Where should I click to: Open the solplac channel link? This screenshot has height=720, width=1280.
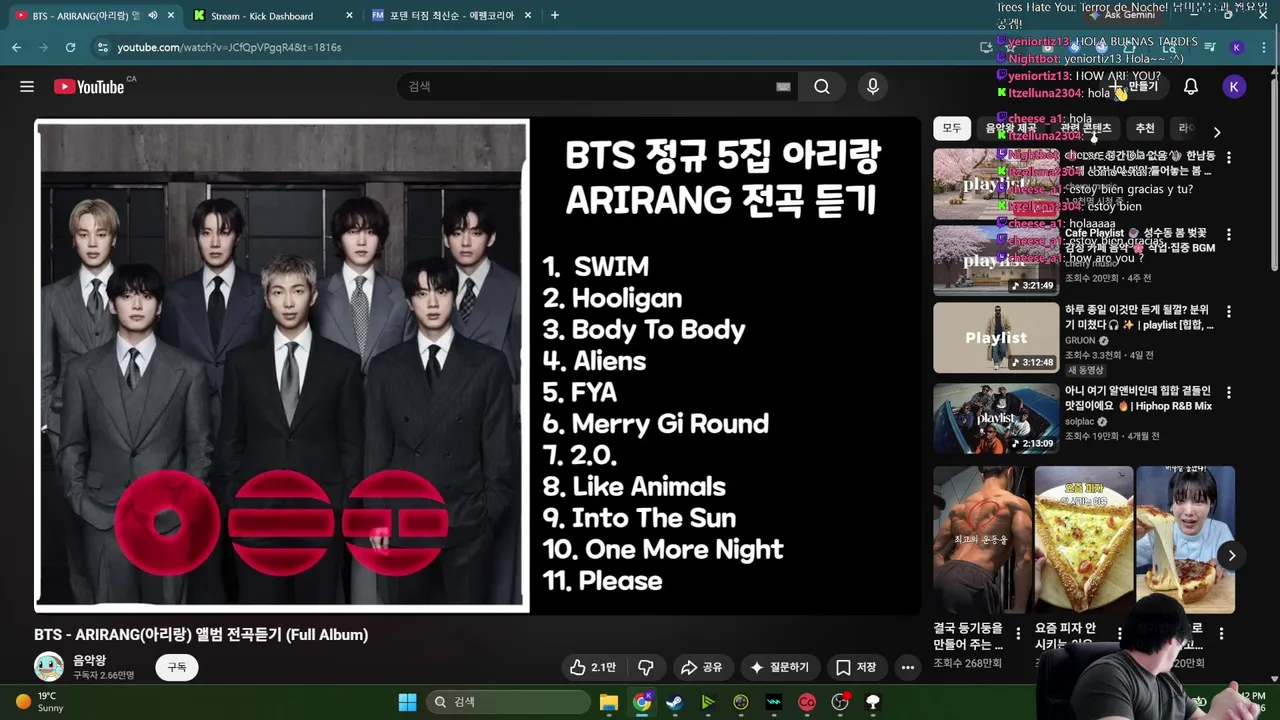coord(1079,422)
